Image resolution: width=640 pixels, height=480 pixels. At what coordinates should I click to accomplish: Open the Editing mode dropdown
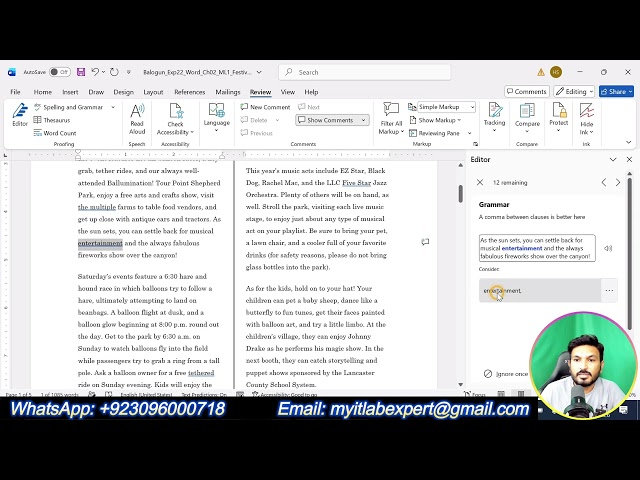click(574, 91)
